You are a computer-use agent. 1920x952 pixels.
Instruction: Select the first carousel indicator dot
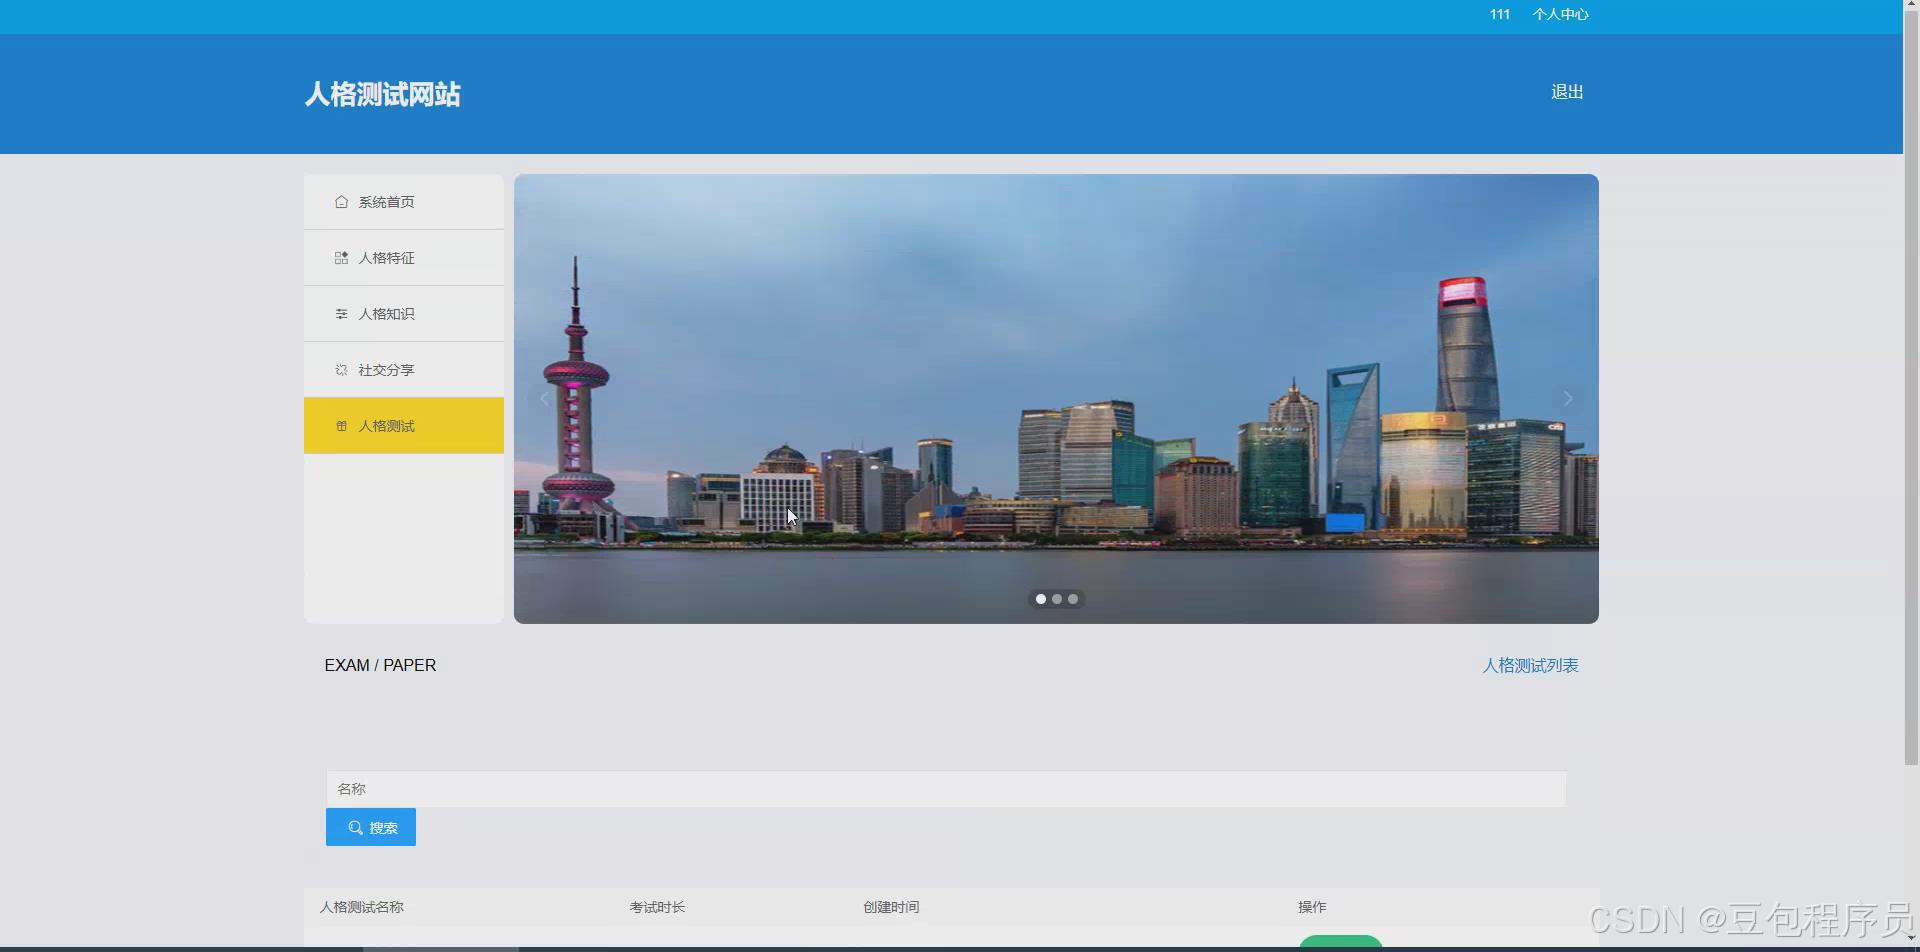click(1040, 598)
